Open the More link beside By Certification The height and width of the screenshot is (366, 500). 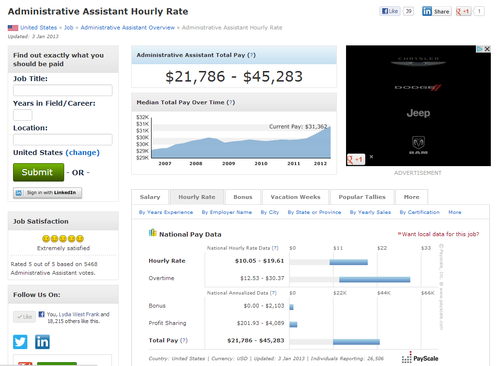(455, 212)
